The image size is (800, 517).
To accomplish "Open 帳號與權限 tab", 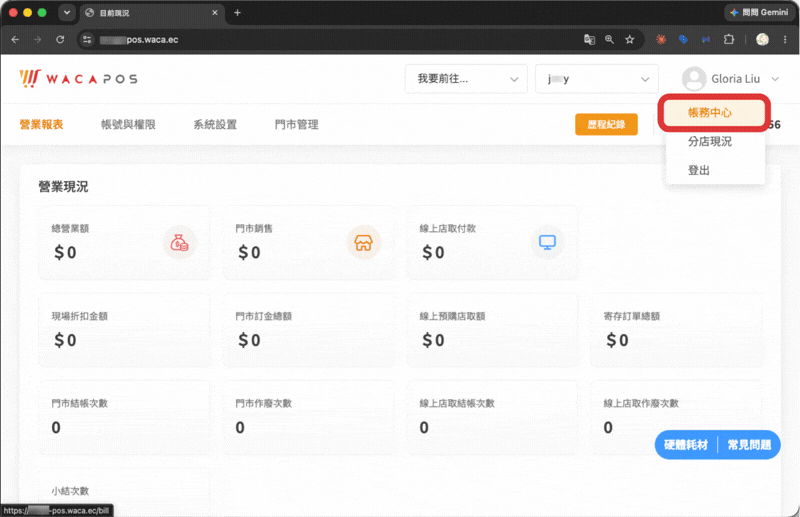I will [x=128, y=125].
